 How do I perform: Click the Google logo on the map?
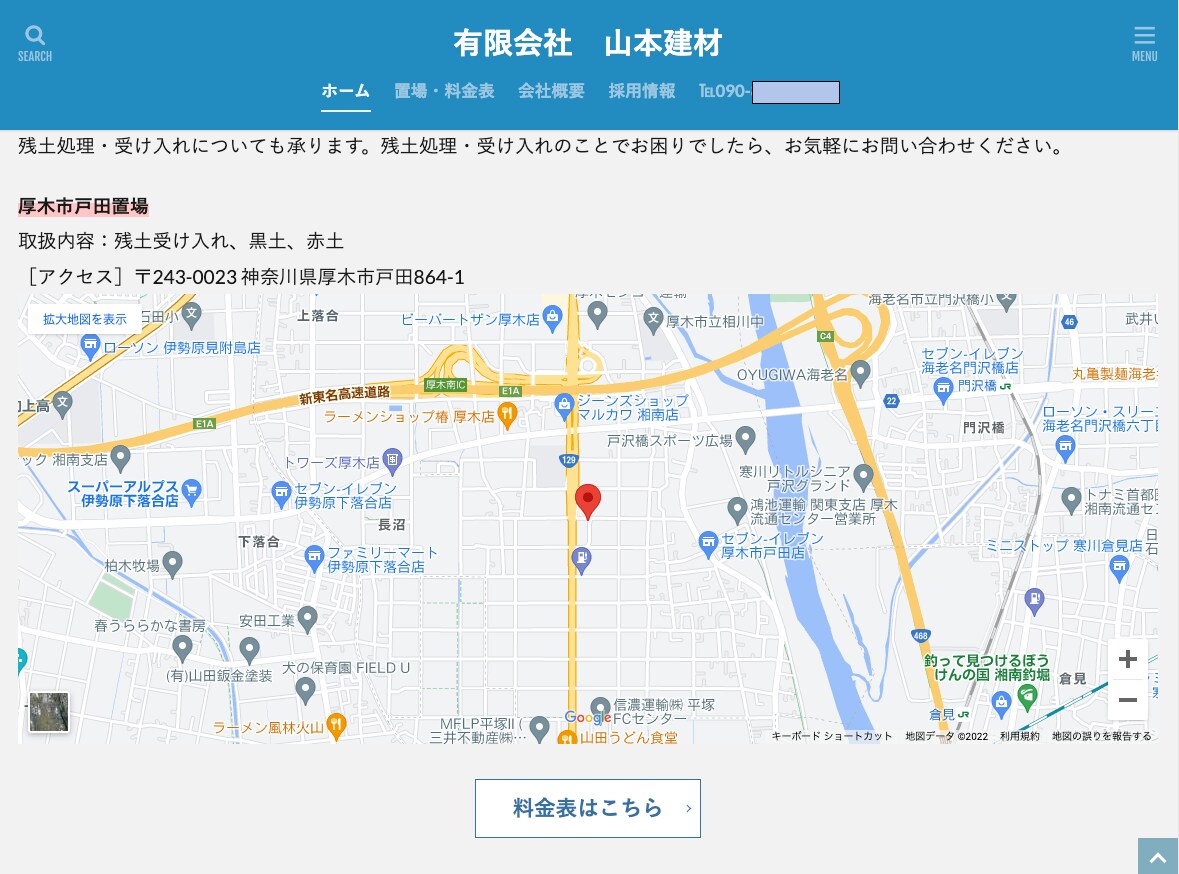click(587, 718)
